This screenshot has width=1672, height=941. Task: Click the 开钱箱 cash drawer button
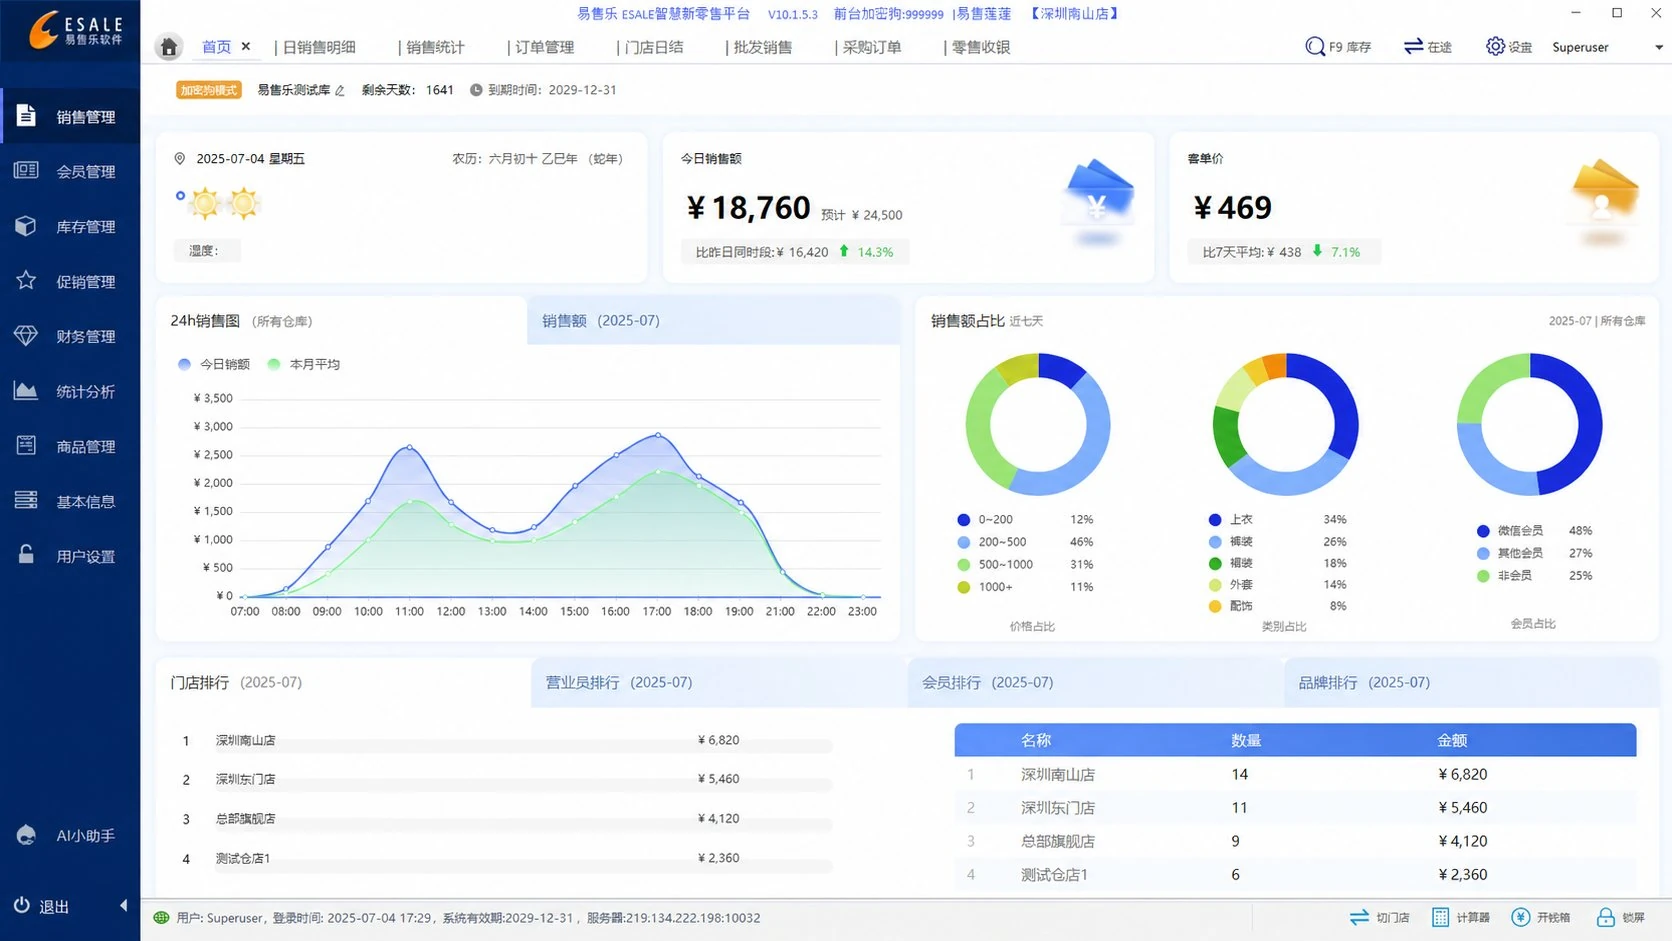(1541, 917)
